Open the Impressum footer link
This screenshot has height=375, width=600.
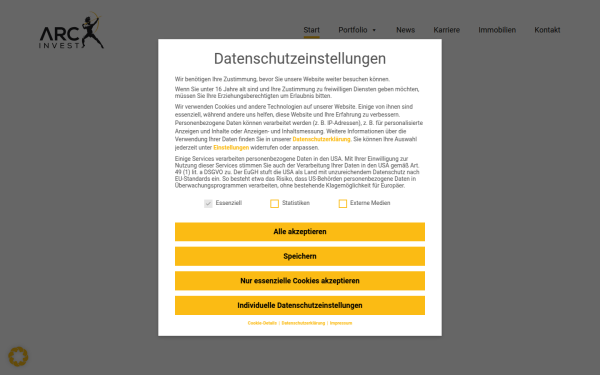[x=341, y=323]
